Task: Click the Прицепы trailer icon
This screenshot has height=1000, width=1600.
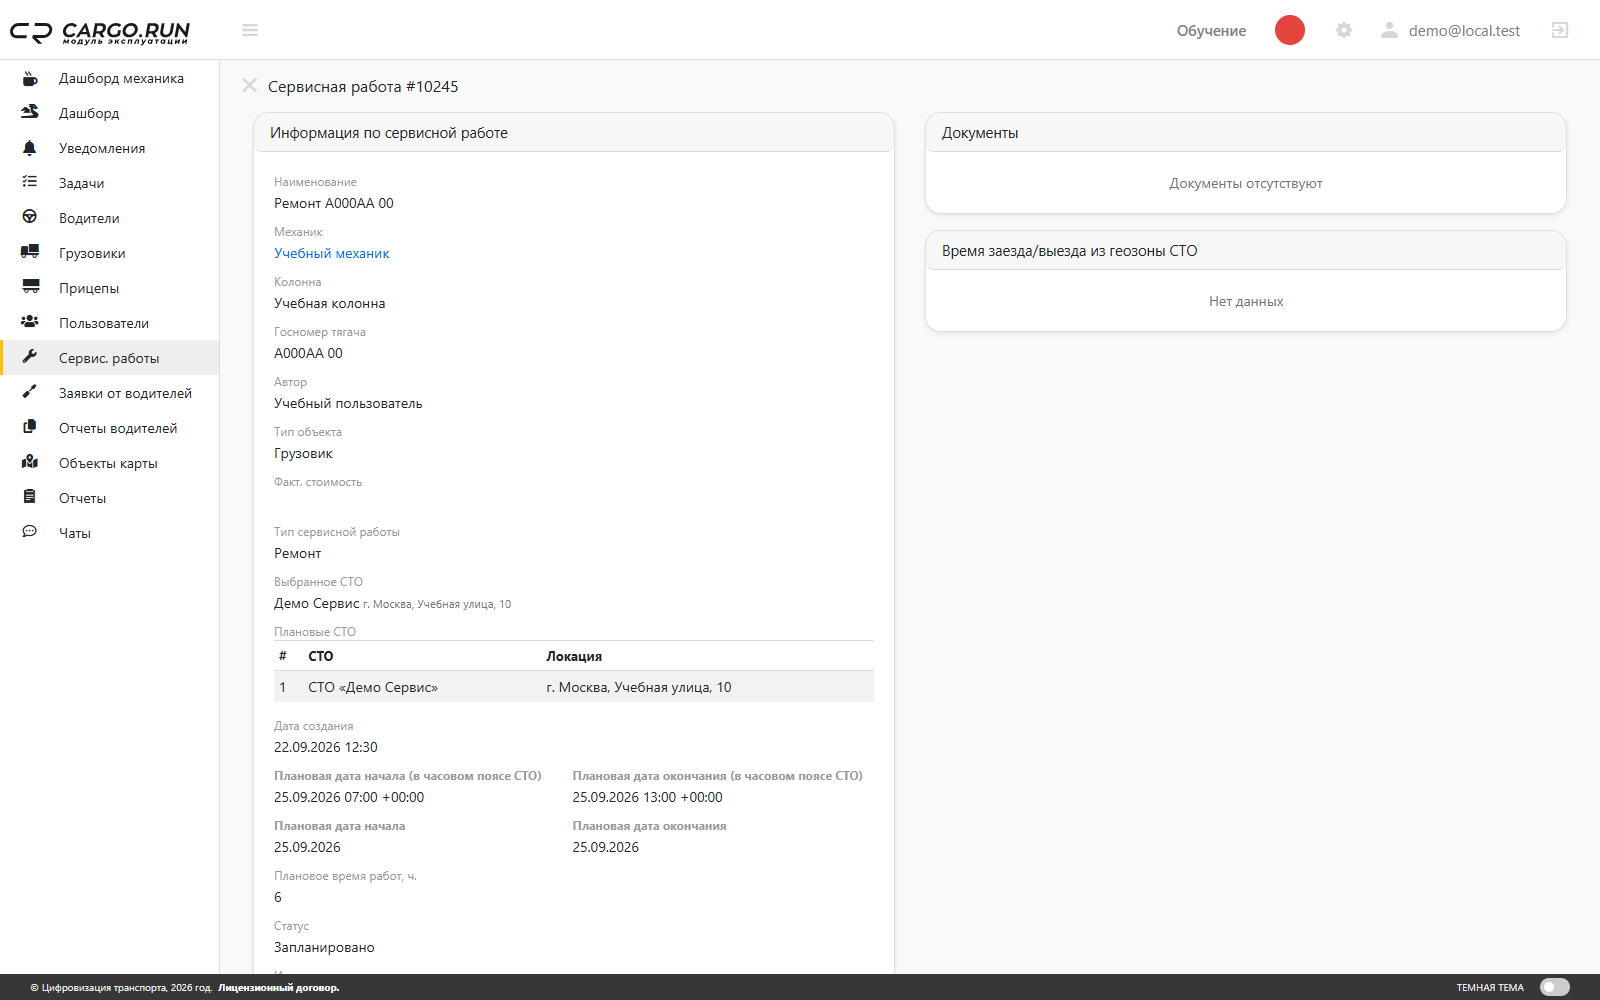Action: coord(30,288)
